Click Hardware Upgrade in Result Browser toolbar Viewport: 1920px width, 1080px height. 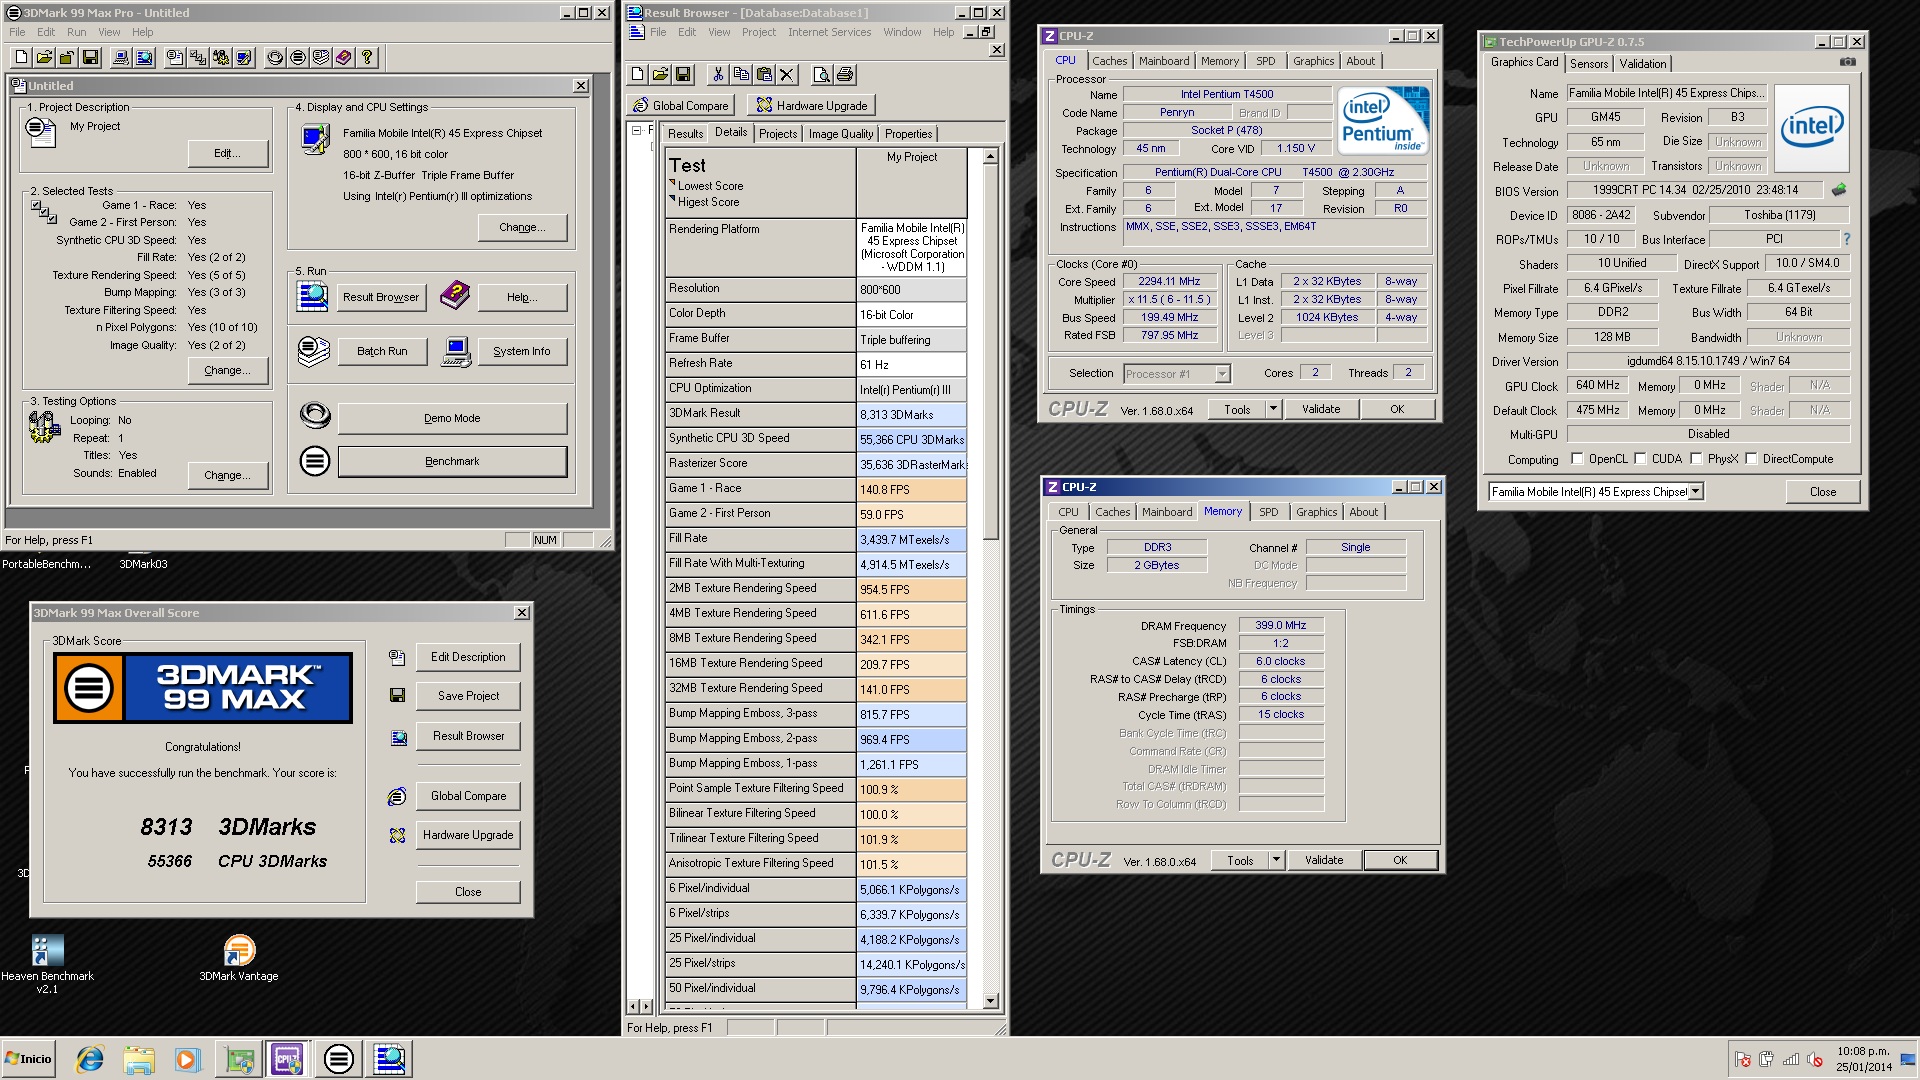812,105
